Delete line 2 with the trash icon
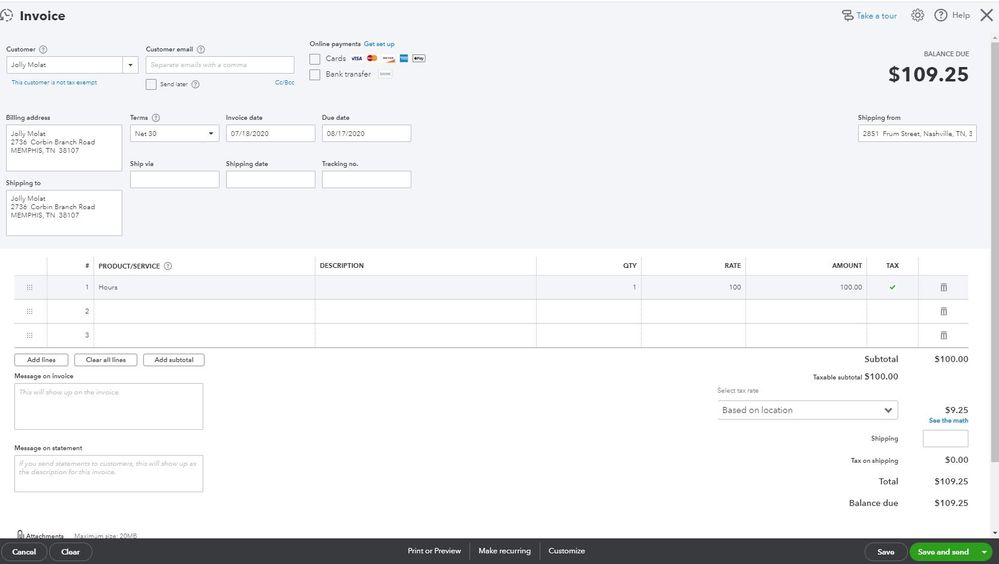 coord(944,312)
